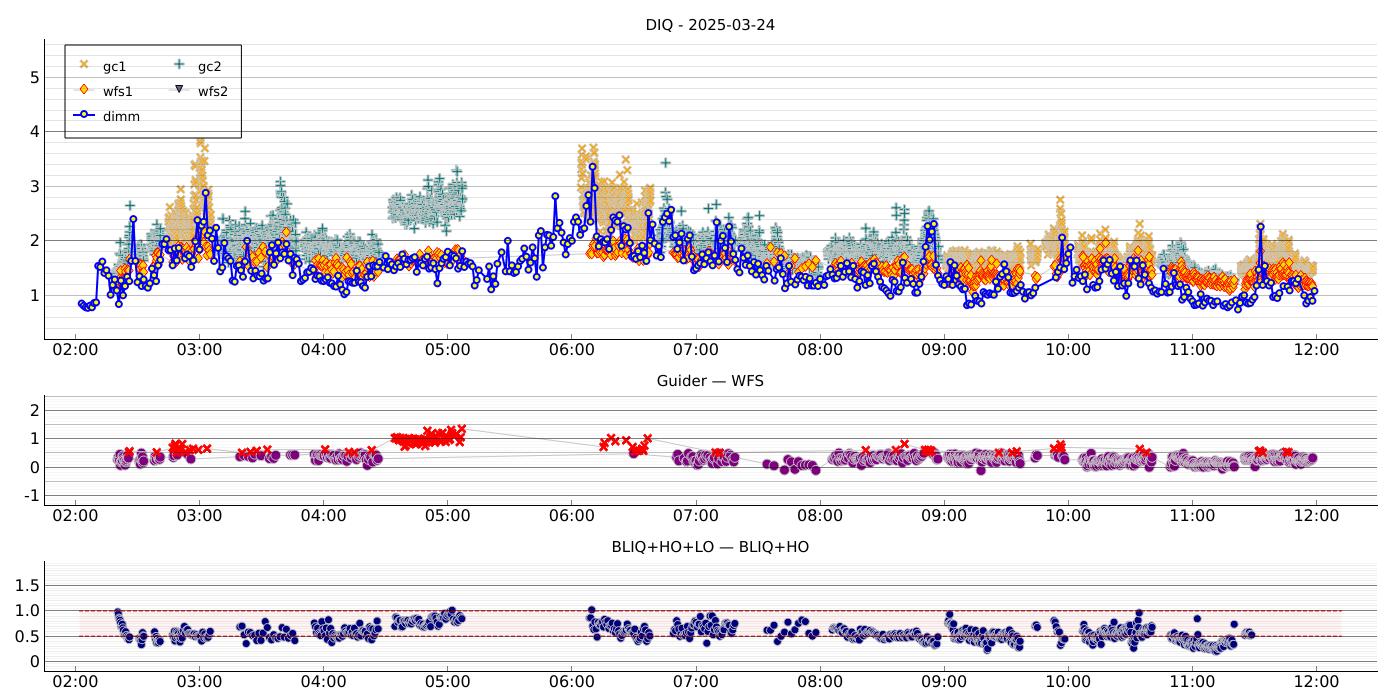Screen dimensions: 1400x700
Task: Click the '12:00' time label under BLIQ plot
Action: (1316, 682)
